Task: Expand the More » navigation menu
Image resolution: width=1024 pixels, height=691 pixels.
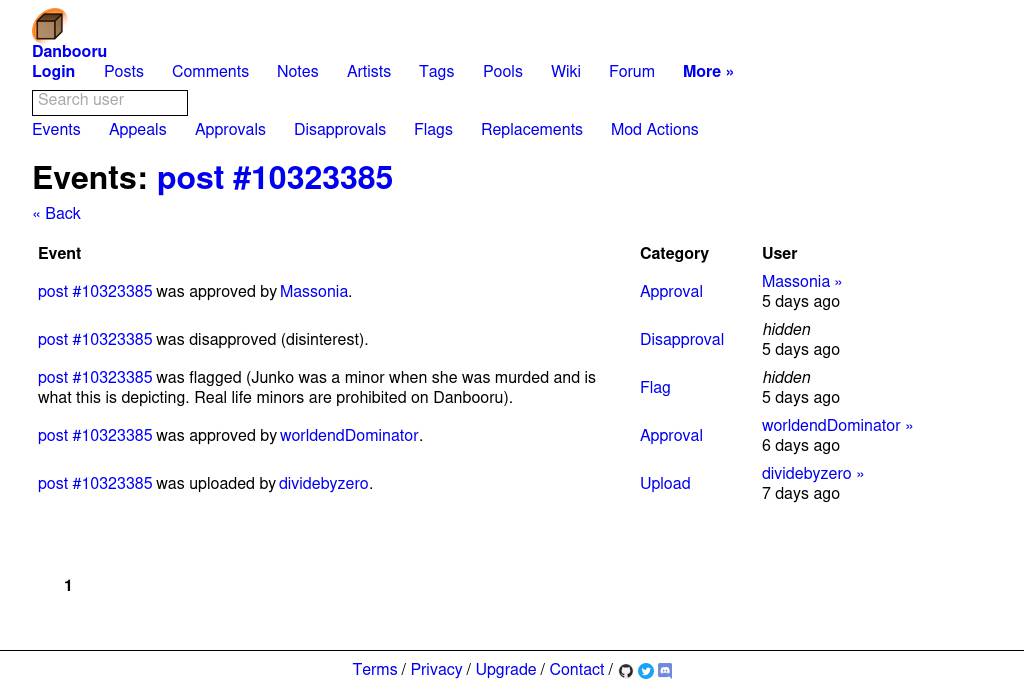Action: point(707,73)
